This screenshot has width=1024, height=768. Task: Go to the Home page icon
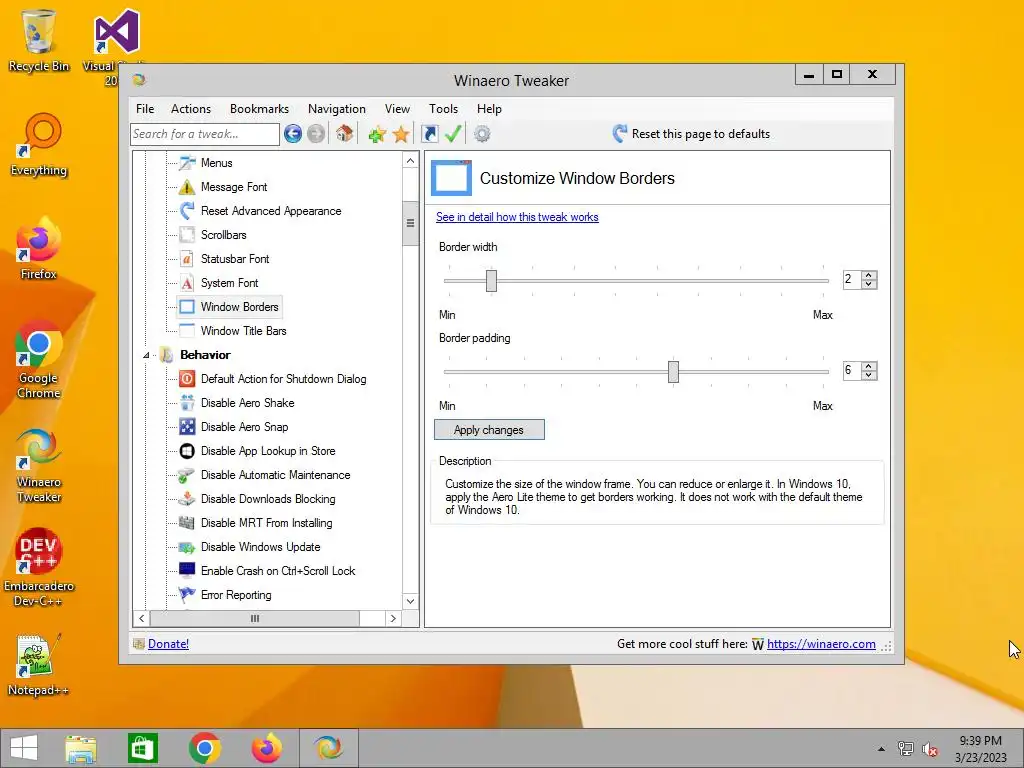(x=345, y=134)
